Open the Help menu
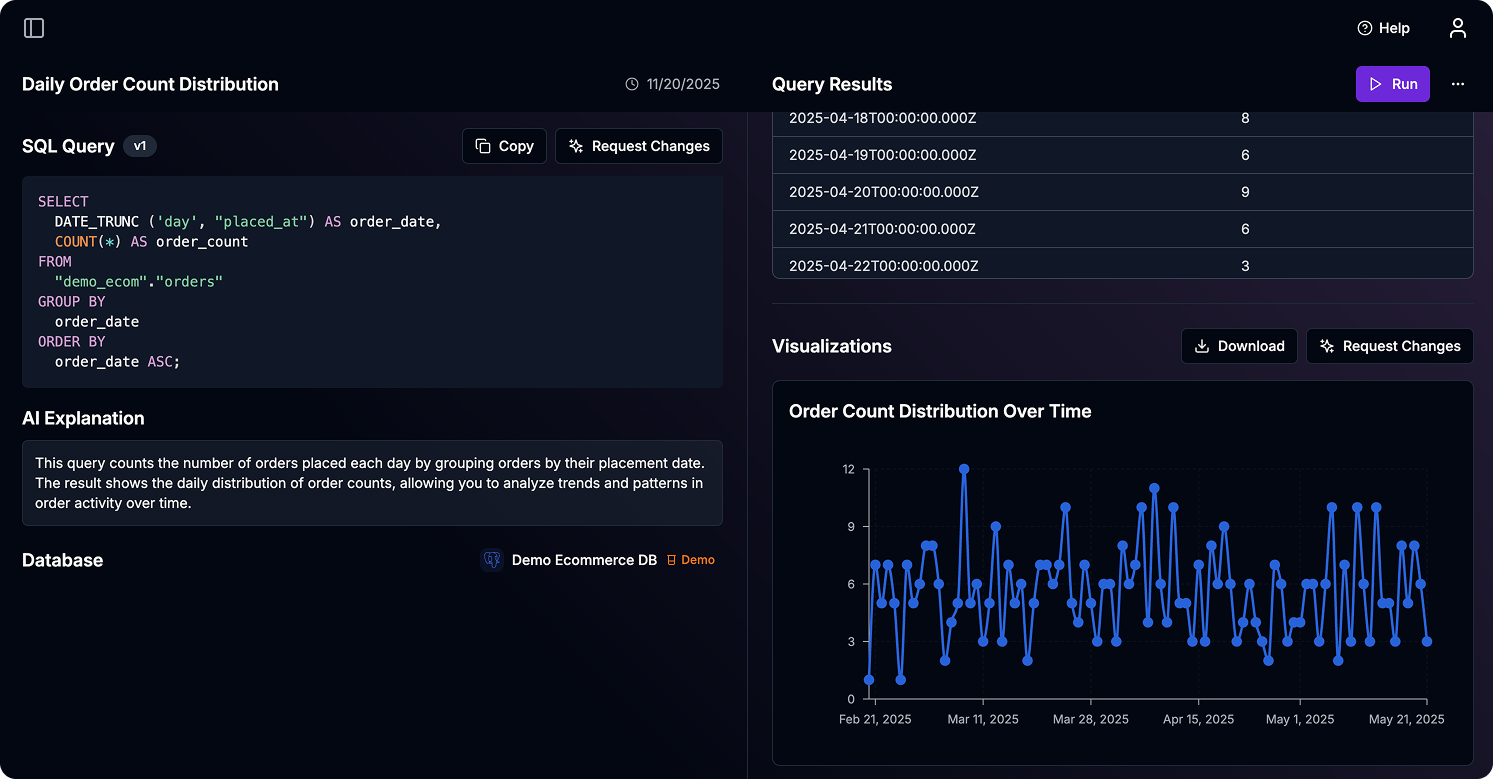The height and width of the screenshot is (779, 1493). [1383, 28]
